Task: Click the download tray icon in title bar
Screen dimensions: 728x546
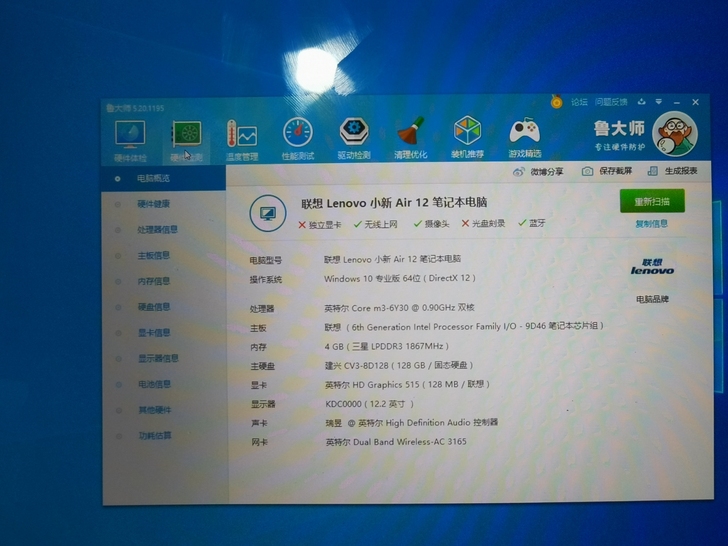Action: (642, 102)
